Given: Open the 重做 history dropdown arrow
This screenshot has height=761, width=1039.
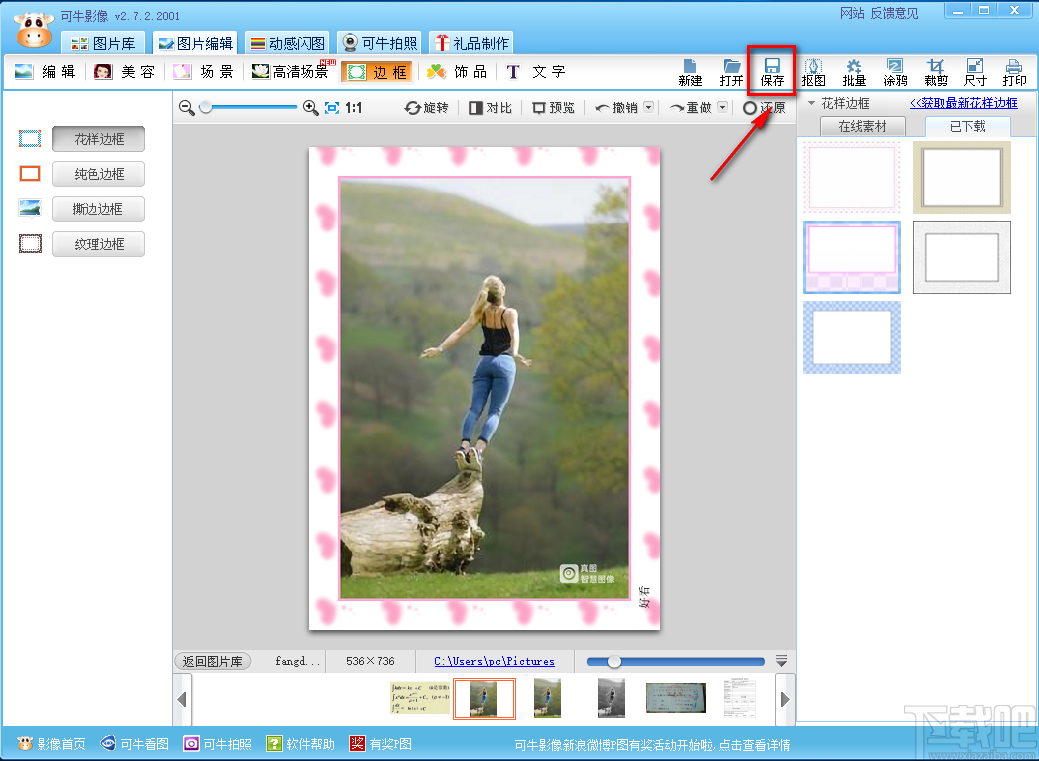Looking at the screenshot, I should point(722,107).
